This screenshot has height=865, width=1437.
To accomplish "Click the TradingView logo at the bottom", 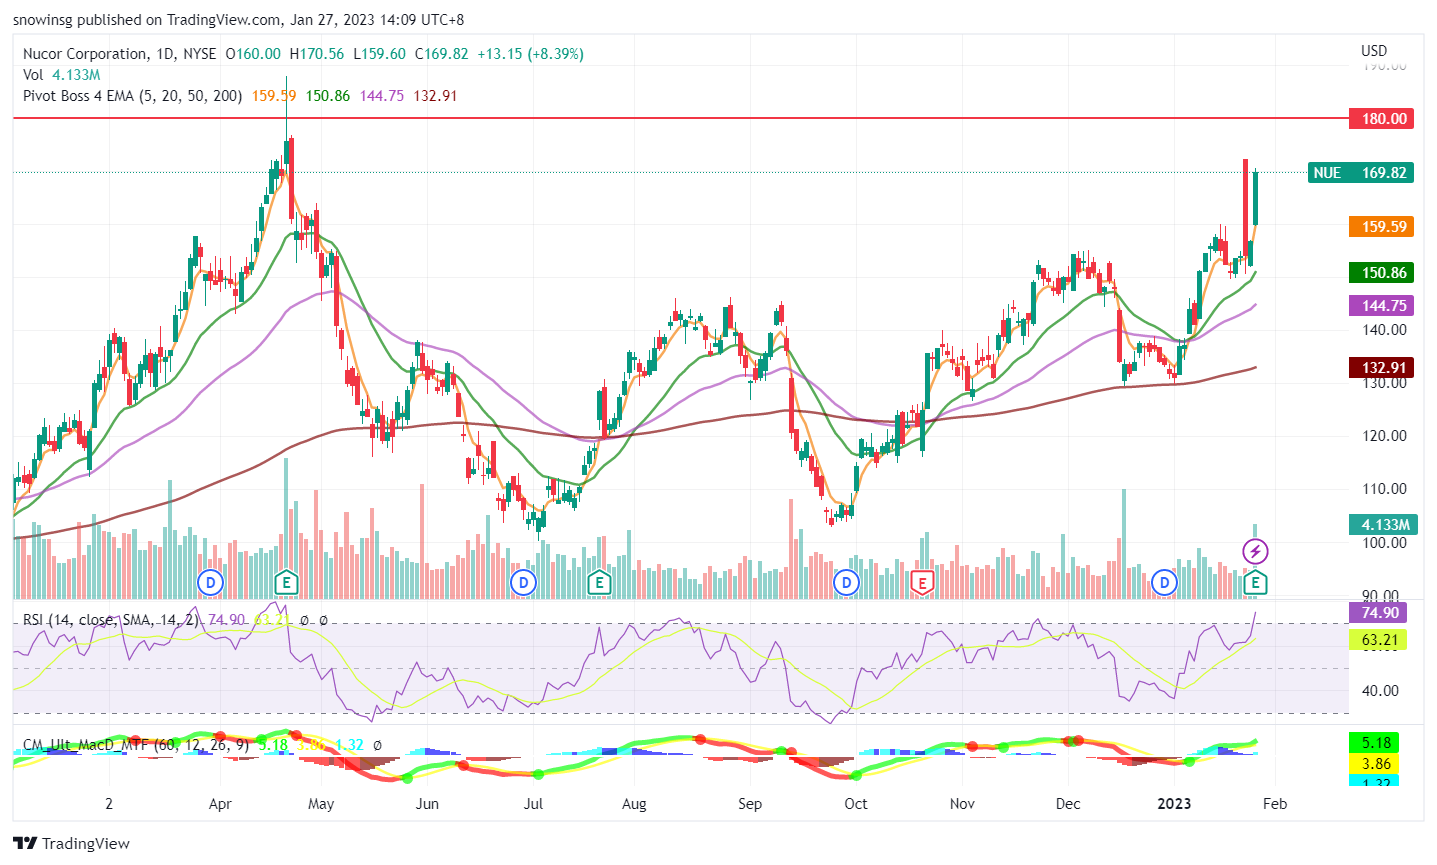I will 72,843.
